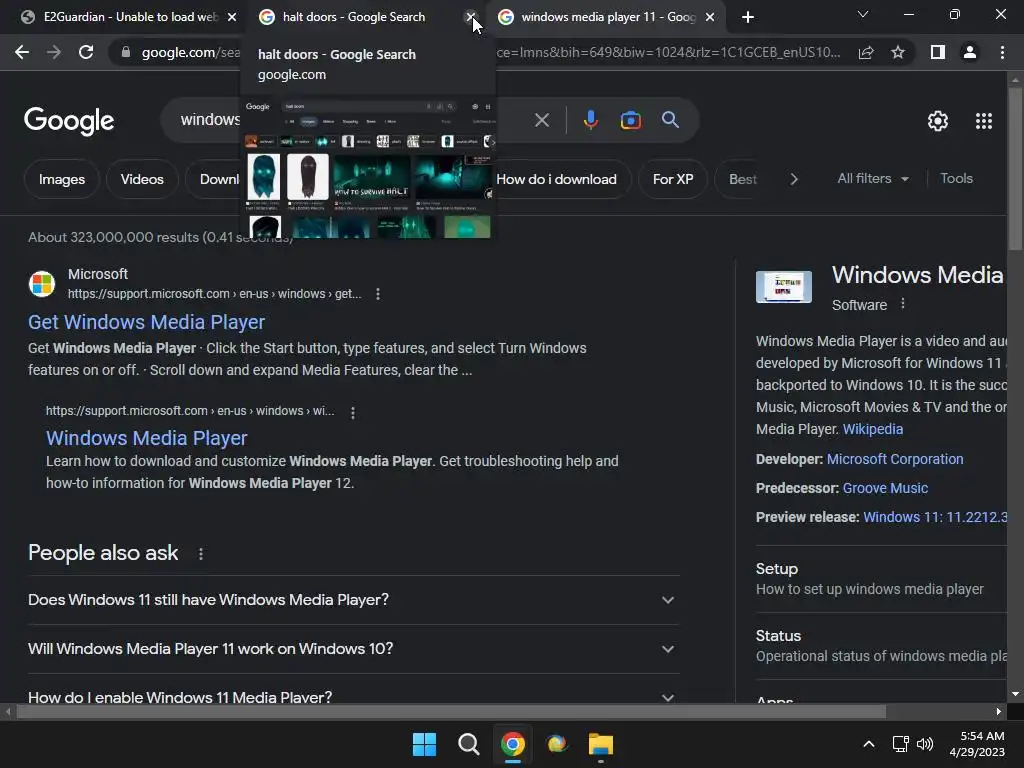Open Google quick settings gear
The image size is (1024, 768).
pos(938,121)
